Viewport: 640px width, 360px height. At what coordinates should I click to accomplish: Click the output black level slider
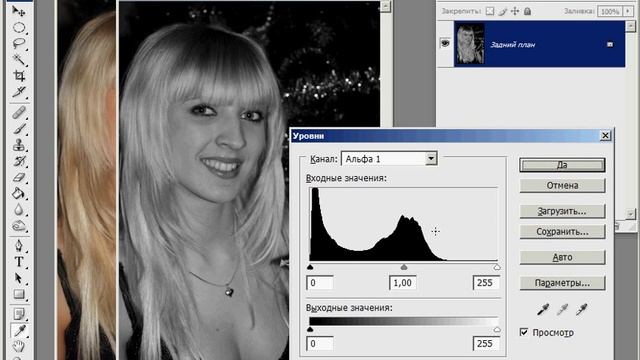(310, 329)
